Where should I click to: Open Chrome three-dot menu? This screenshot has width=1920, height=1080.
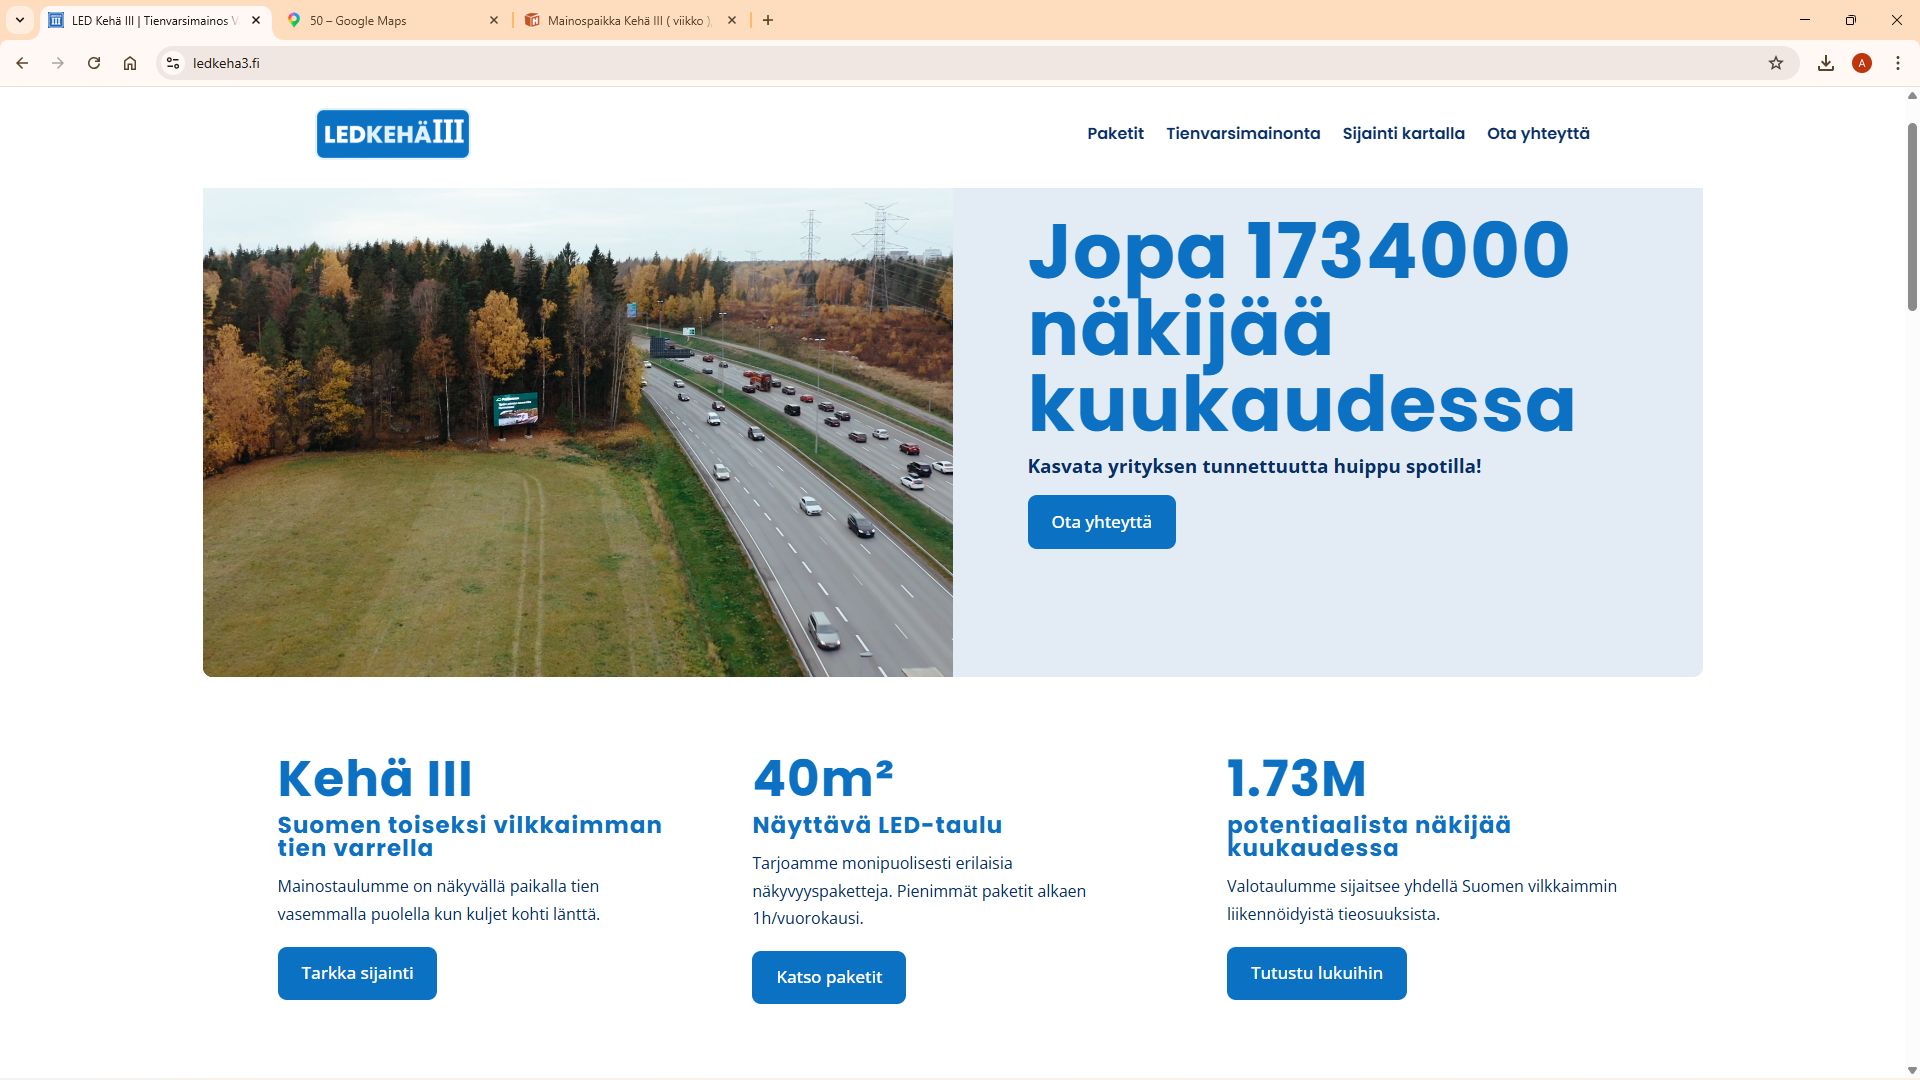[x=1898, y=63]
